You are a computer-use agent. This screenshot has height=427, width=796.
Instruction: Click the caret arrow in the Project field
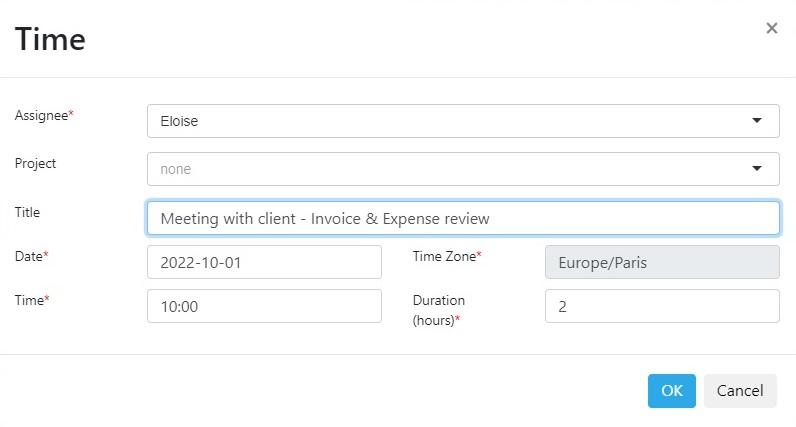pos(756,169)
